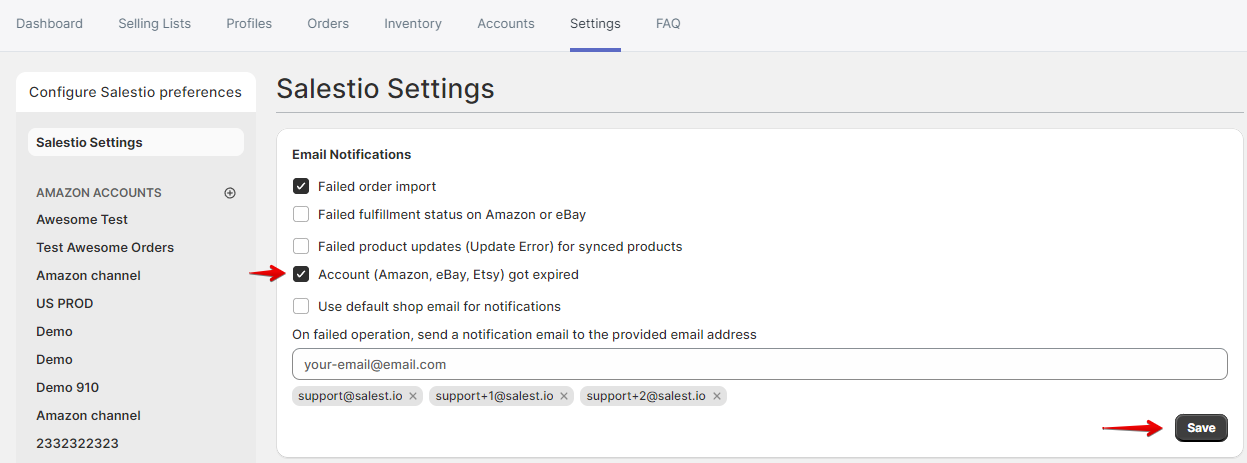The height and width of the screenshot is (463, 1247).
Task: Click the support@salest.io tag text
Action: click(350, 396)
